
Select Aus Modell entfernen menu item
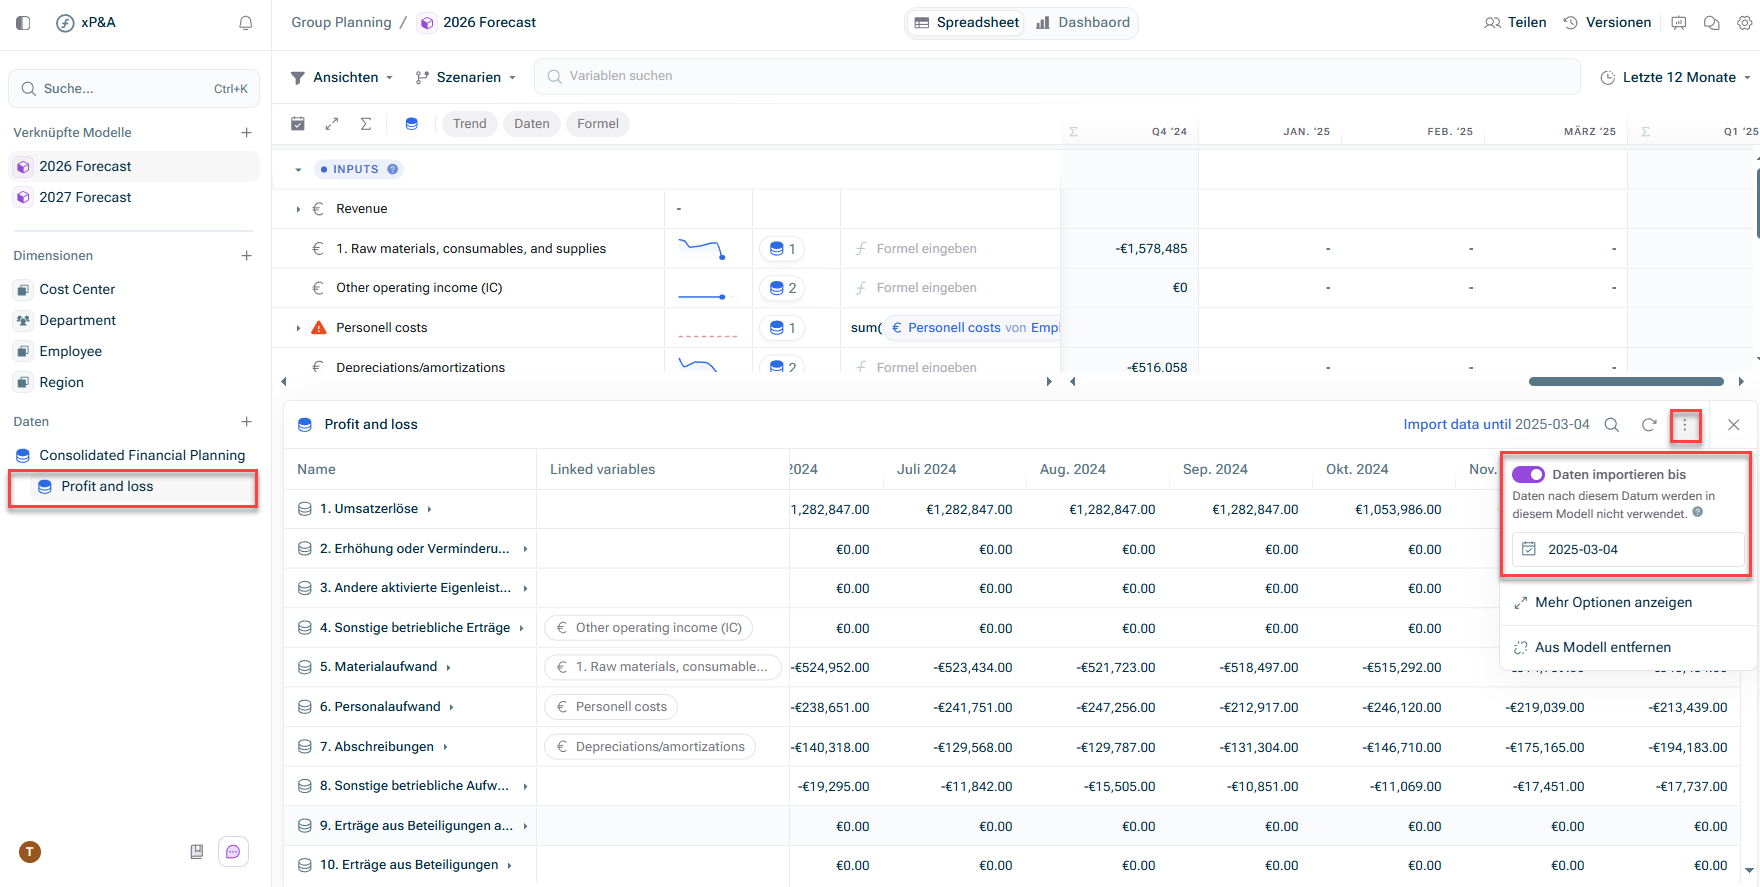(x=1628, y=648)
